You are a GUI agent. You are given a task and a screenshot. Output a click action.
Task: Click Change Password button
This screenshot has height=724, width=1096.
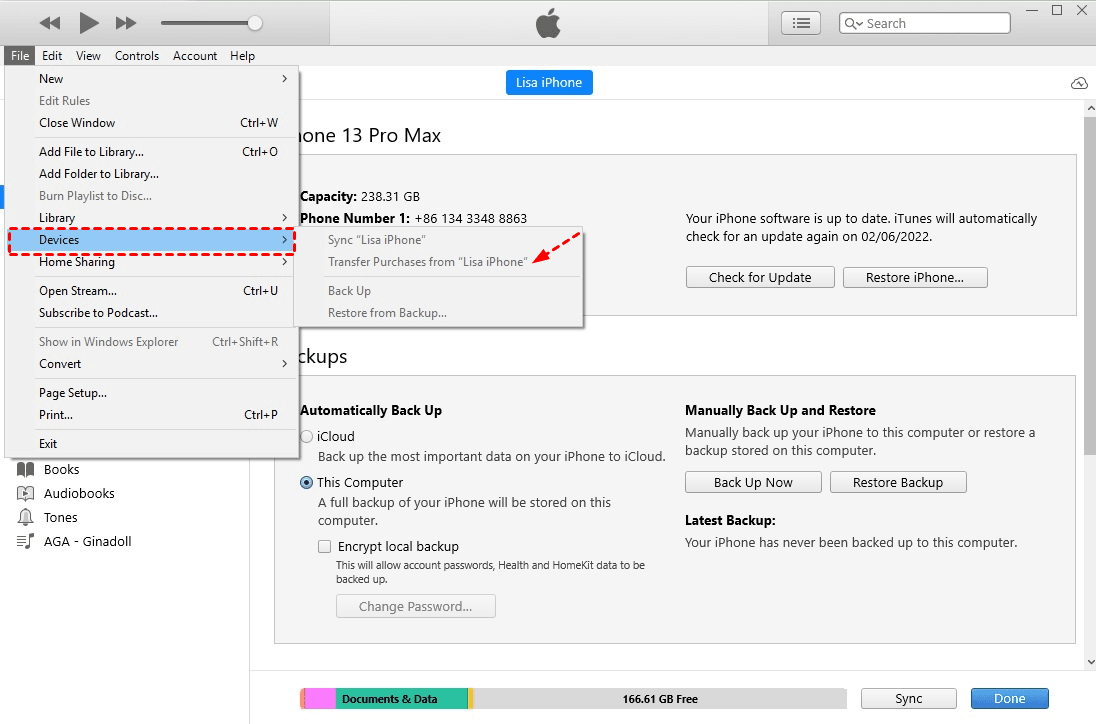[416, 607]
